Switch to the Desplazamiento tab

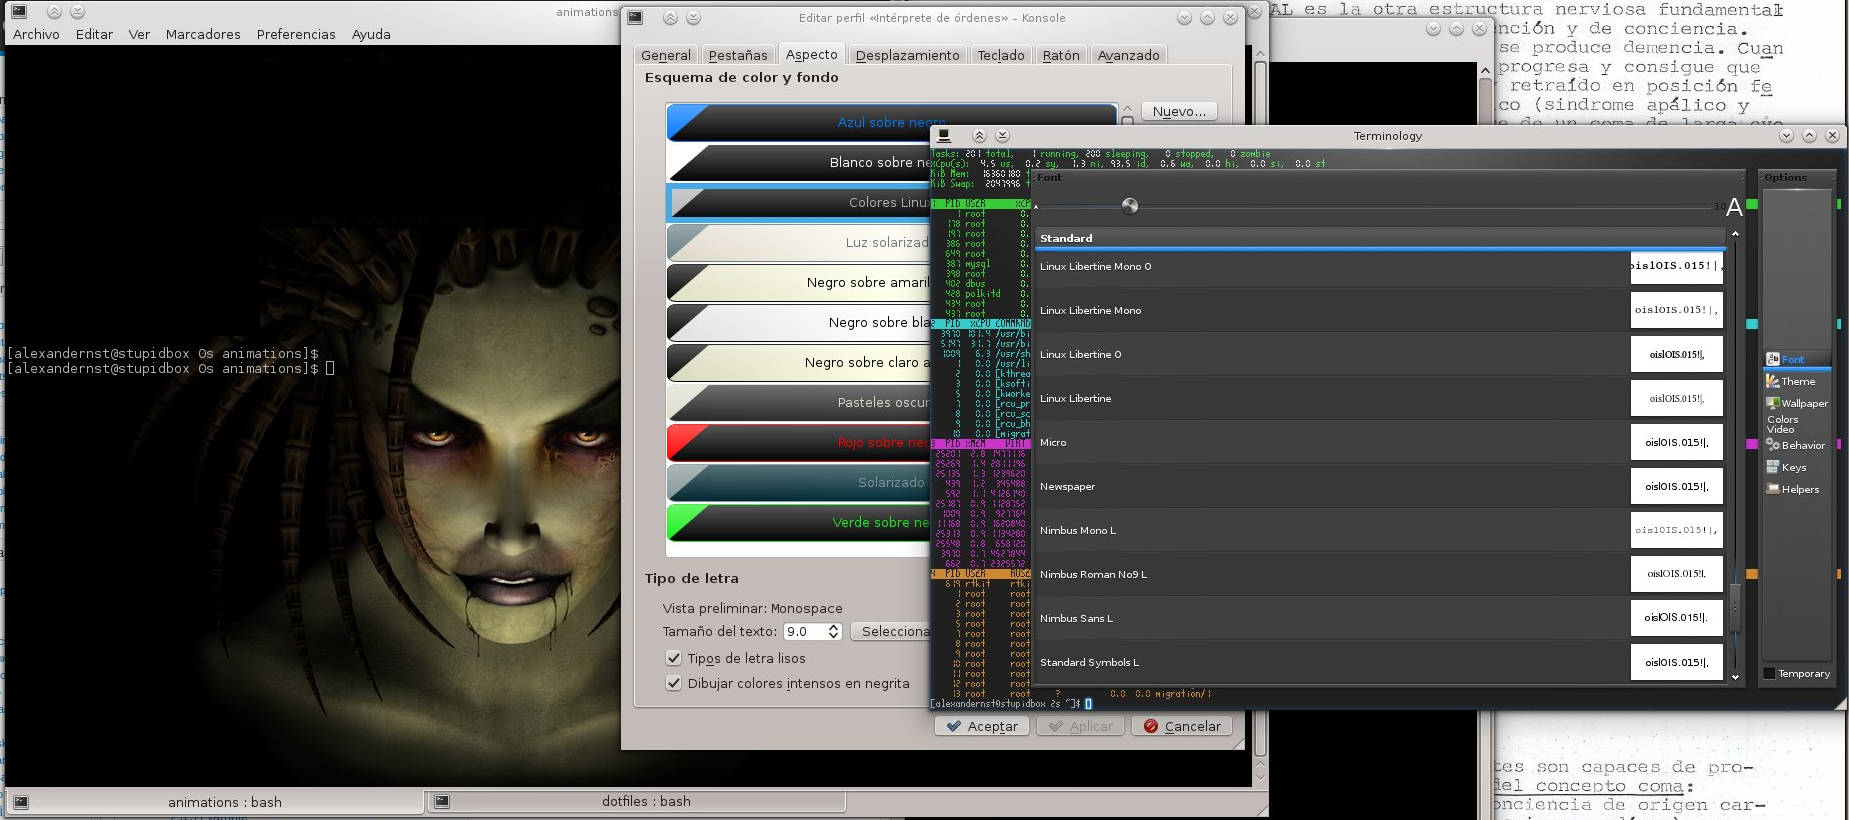click(x=907, y=55)
